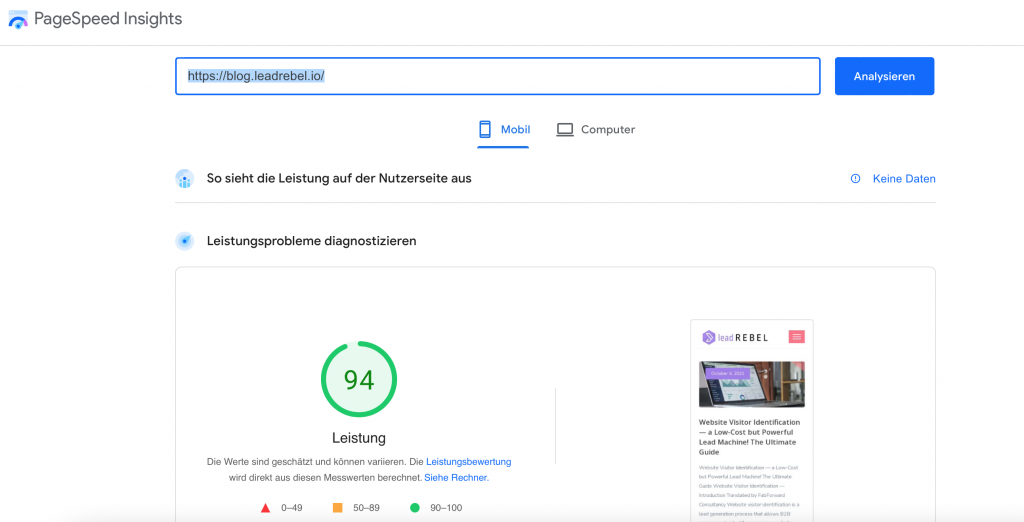Screen dimensions: 1024x522
Task: Click the heading So sieht die Leistung
Action: point(339,178)
